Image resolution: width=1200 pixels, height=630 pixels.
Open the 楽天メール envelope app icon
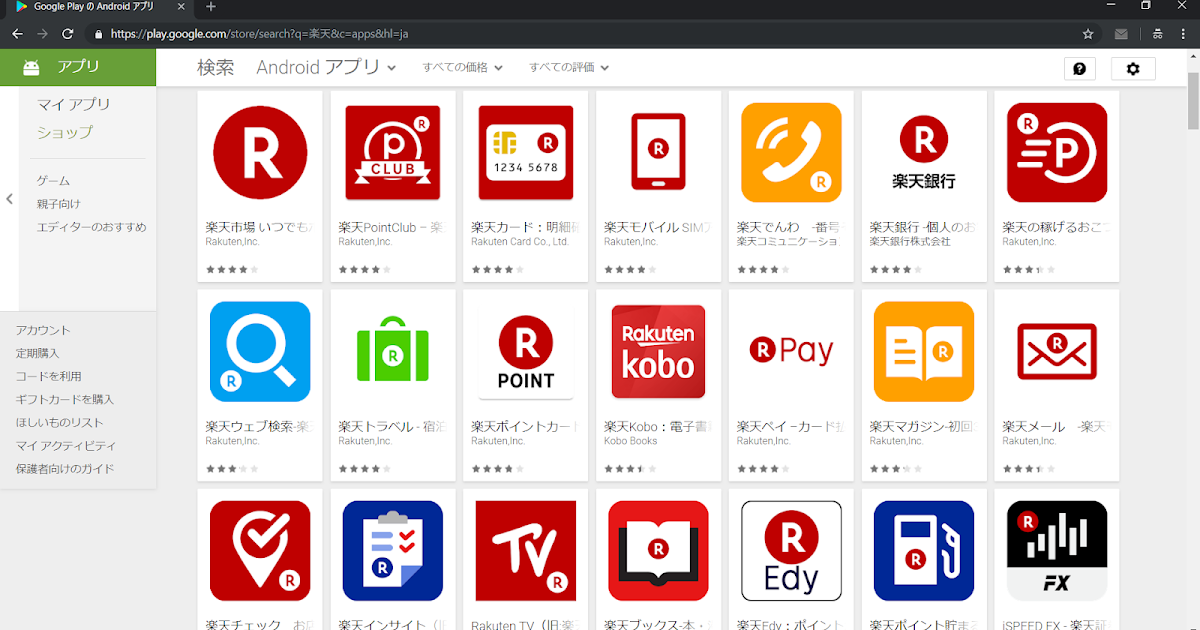coord(1057,351)
